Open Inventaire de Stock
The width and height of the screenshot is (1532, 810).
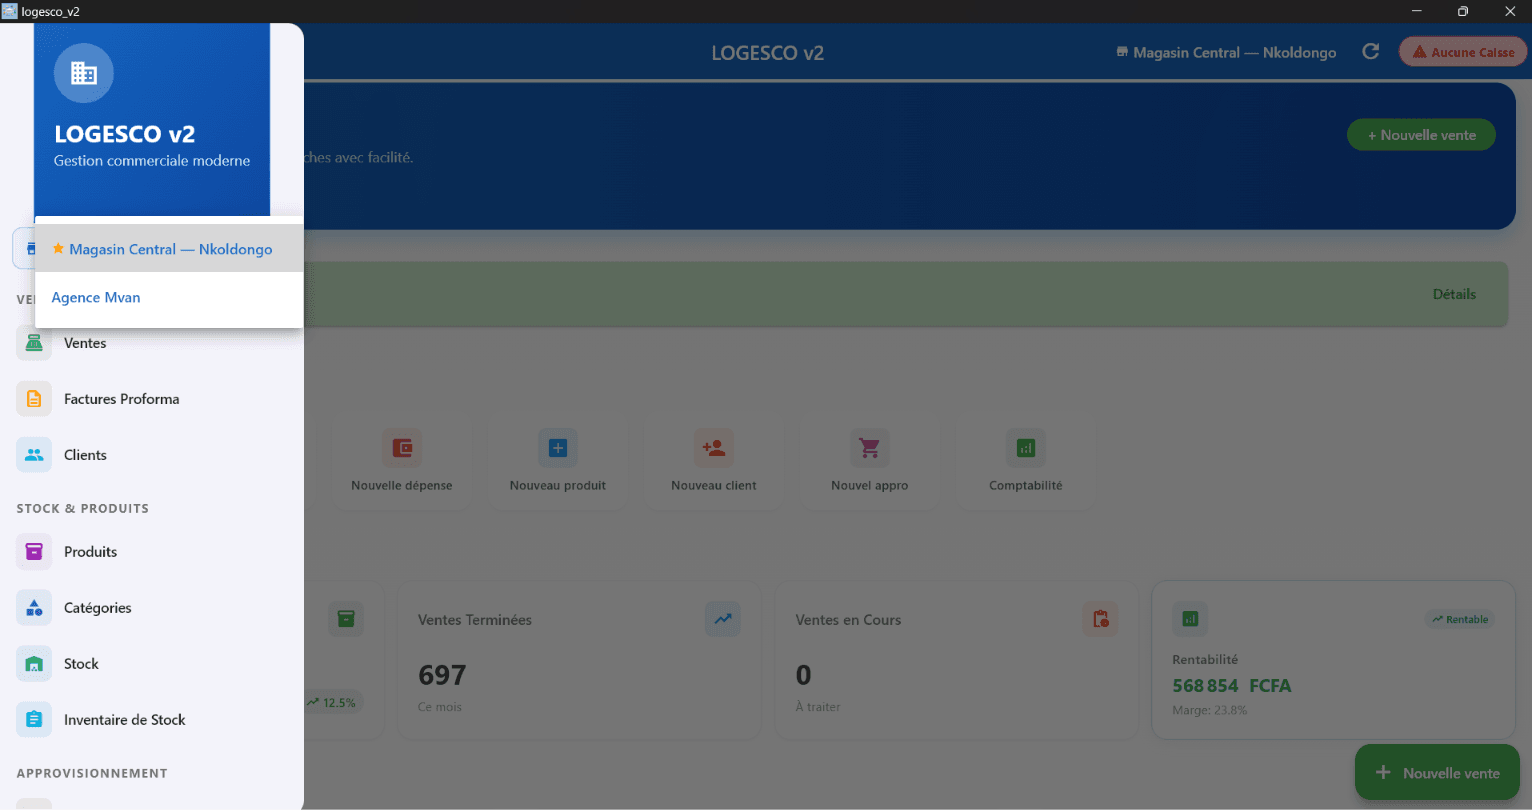(152, 720)
